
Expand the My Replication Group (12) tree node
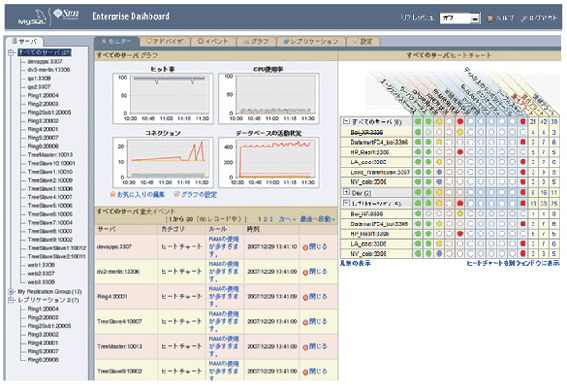click(11, 291)
